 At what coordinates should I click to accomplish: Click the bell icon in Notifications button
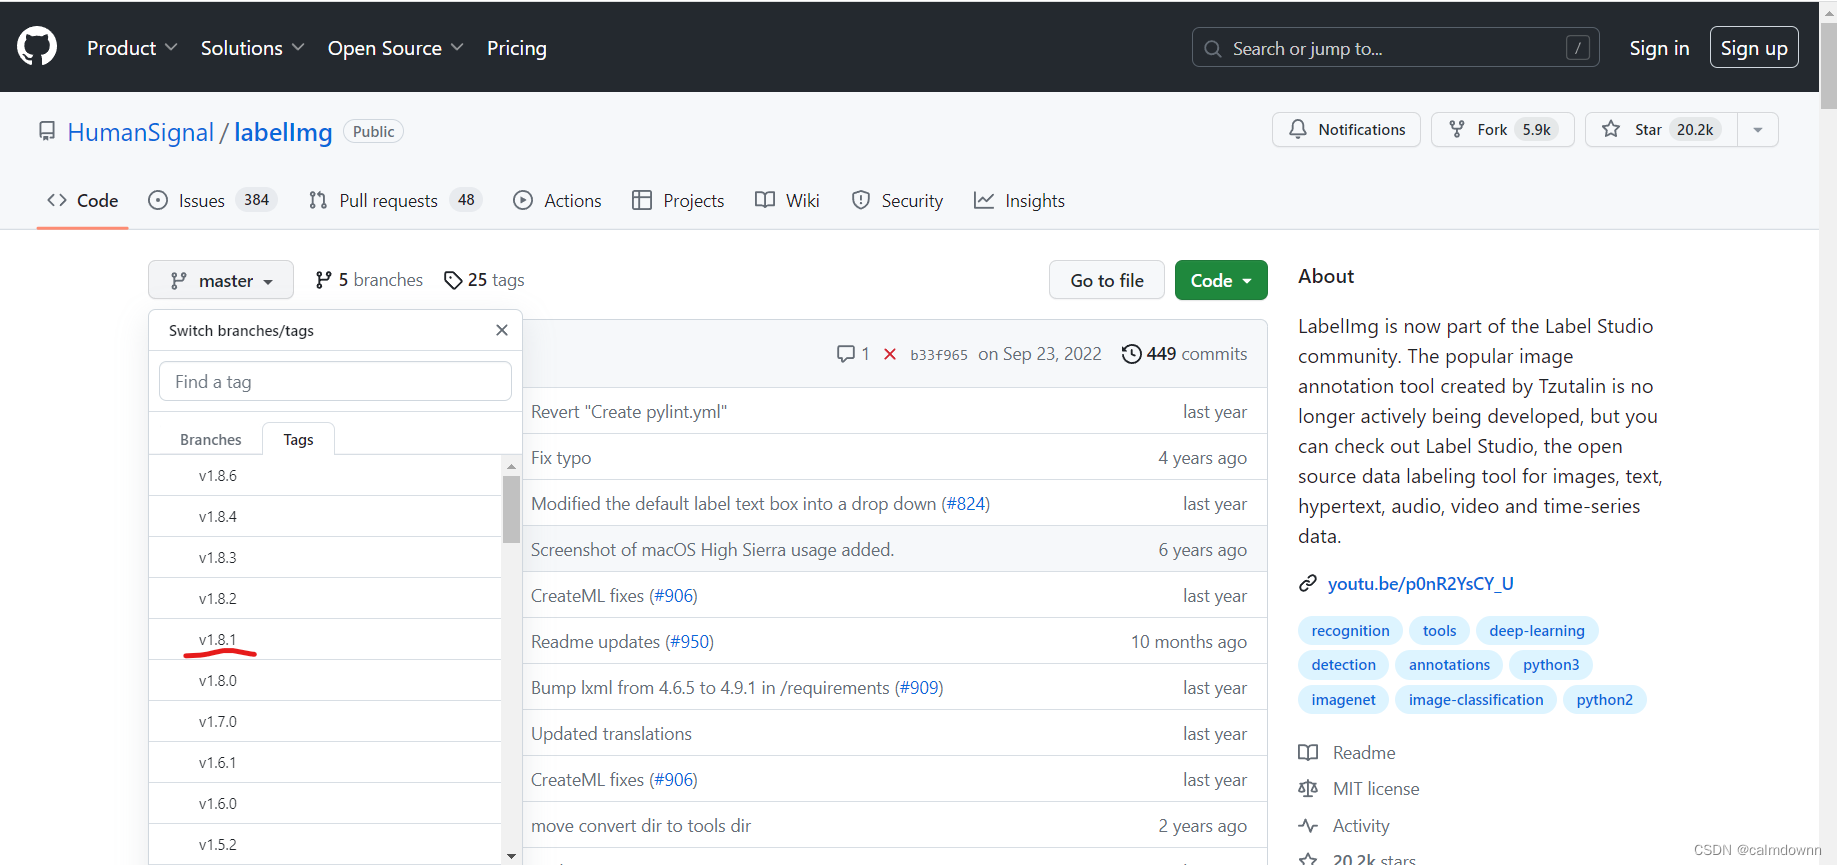[1298, 129]
